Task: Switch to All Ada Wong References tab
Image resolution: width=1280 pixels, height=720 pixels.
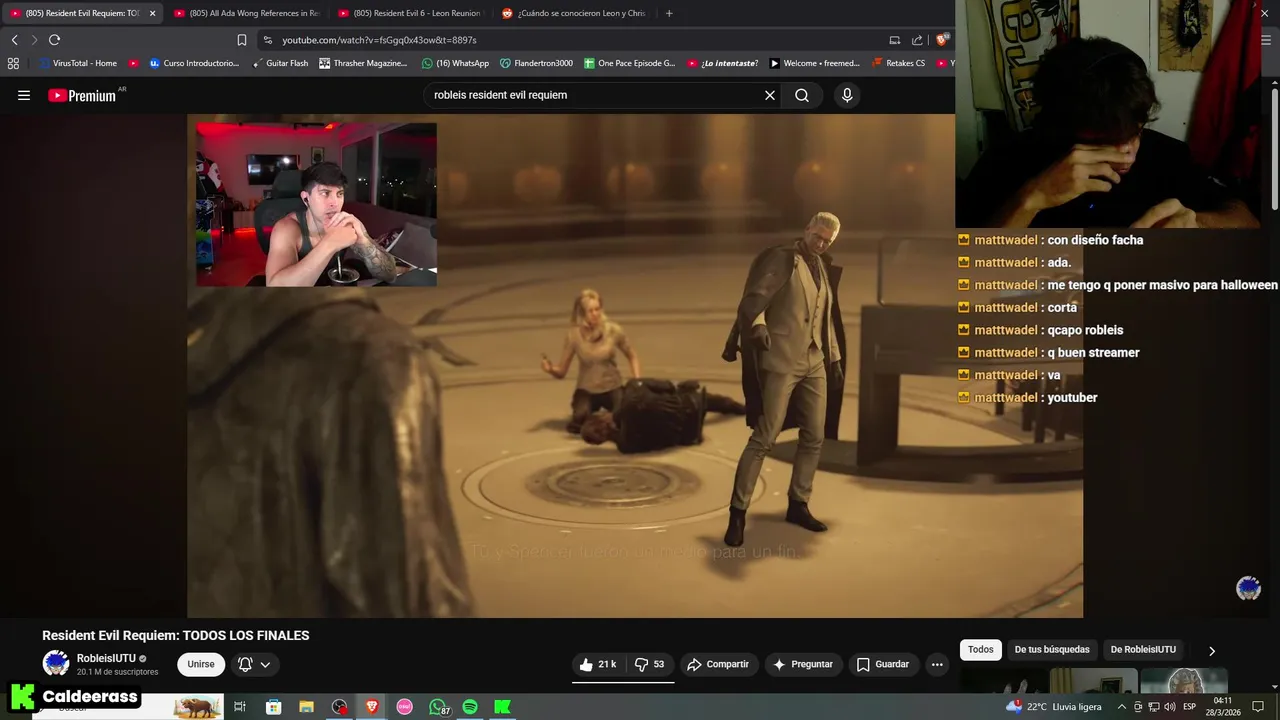Action: [x=245, y=13]
